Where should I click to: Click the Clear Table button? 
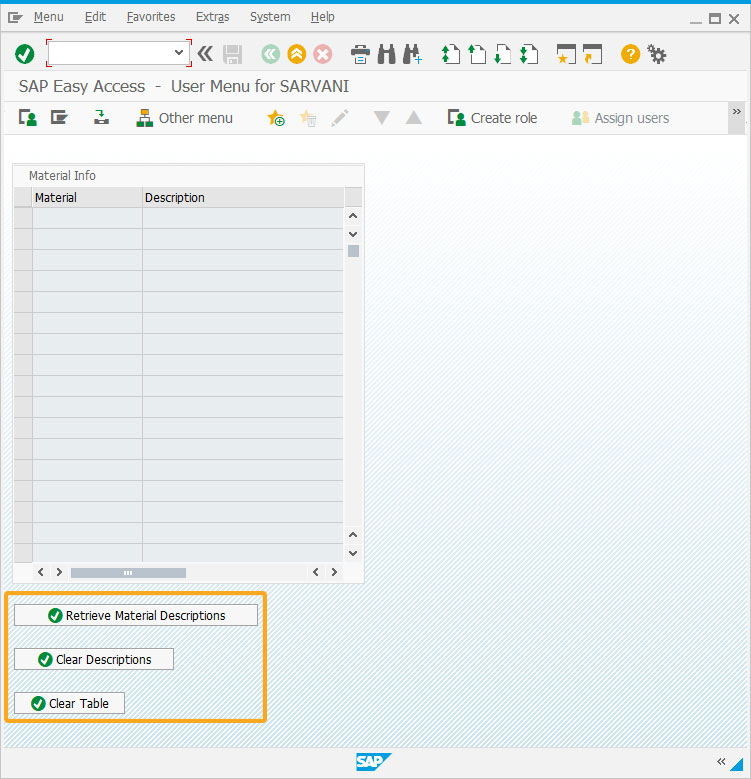click(69, 703)
